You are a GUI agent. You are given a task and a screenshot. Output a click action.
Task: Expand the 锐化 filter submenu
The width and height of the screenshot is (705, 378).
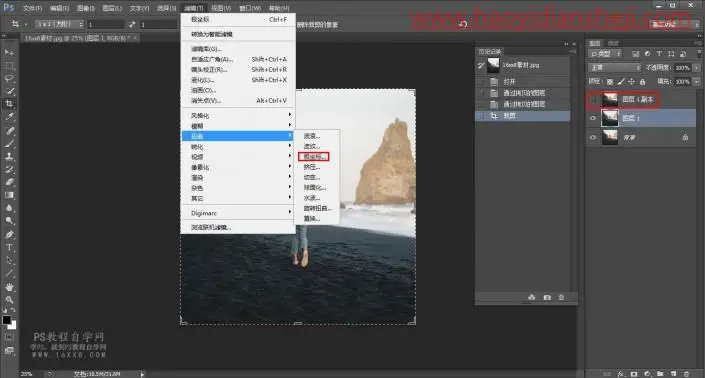(238, 147)
